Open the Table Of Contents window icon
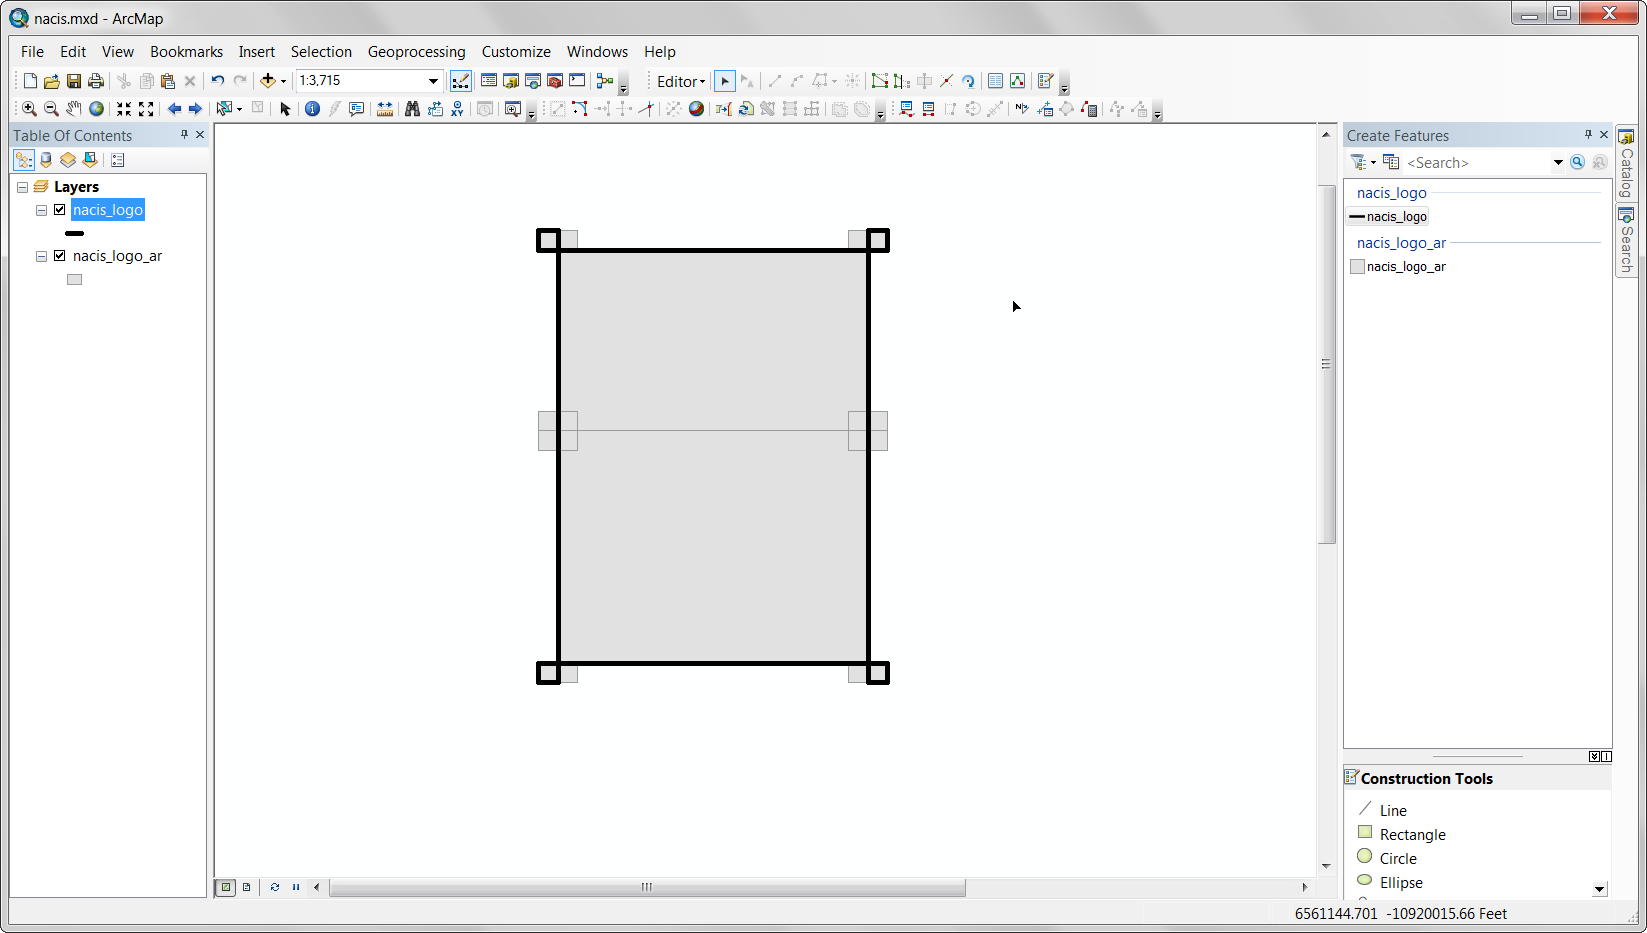Viewport: 1647px width, 933px height. tap(489, 81)
